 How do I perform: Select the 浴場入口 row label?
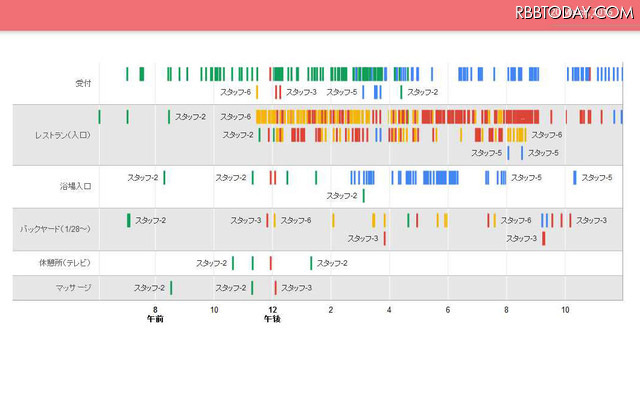pos(76,187)
